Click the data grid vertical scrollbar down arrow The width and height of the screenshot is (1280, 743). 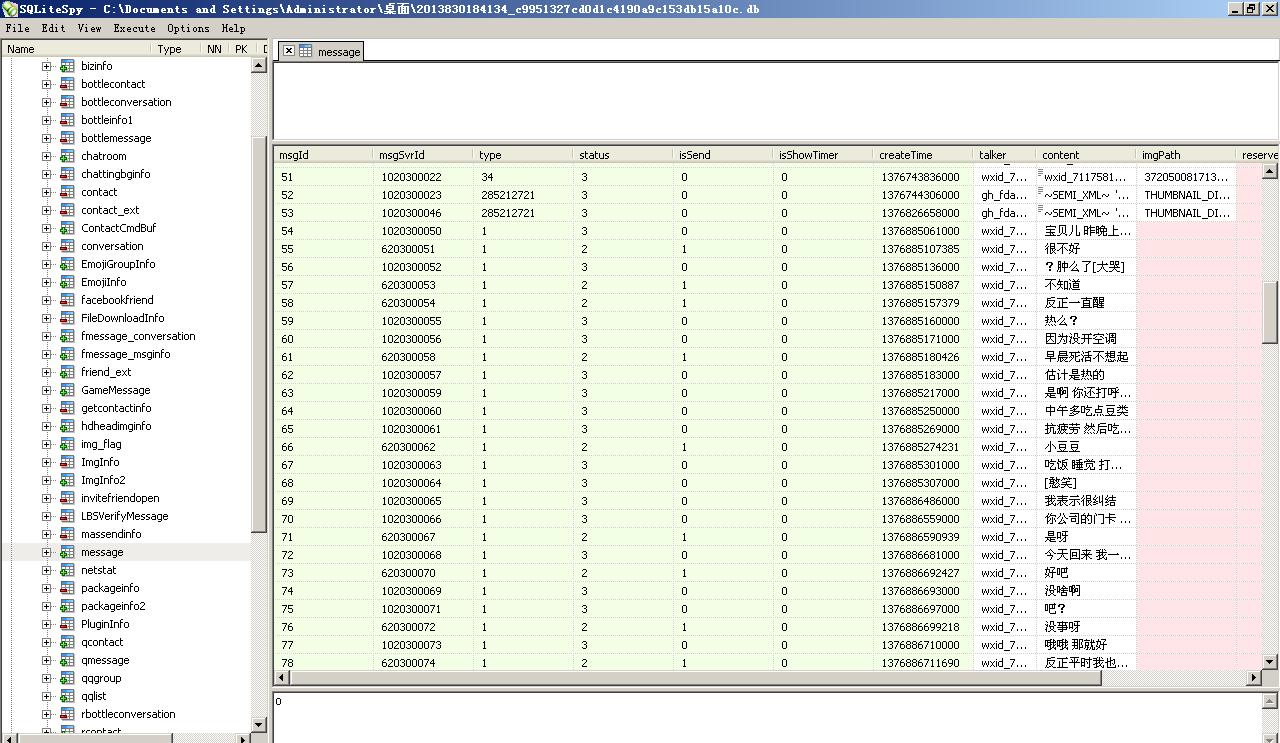click(1270, 662)
